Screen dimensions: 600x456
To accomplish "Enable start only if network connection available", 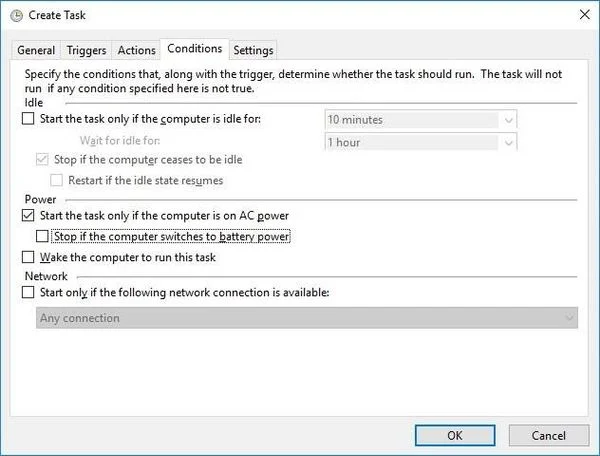I will (x=27, y=293).
